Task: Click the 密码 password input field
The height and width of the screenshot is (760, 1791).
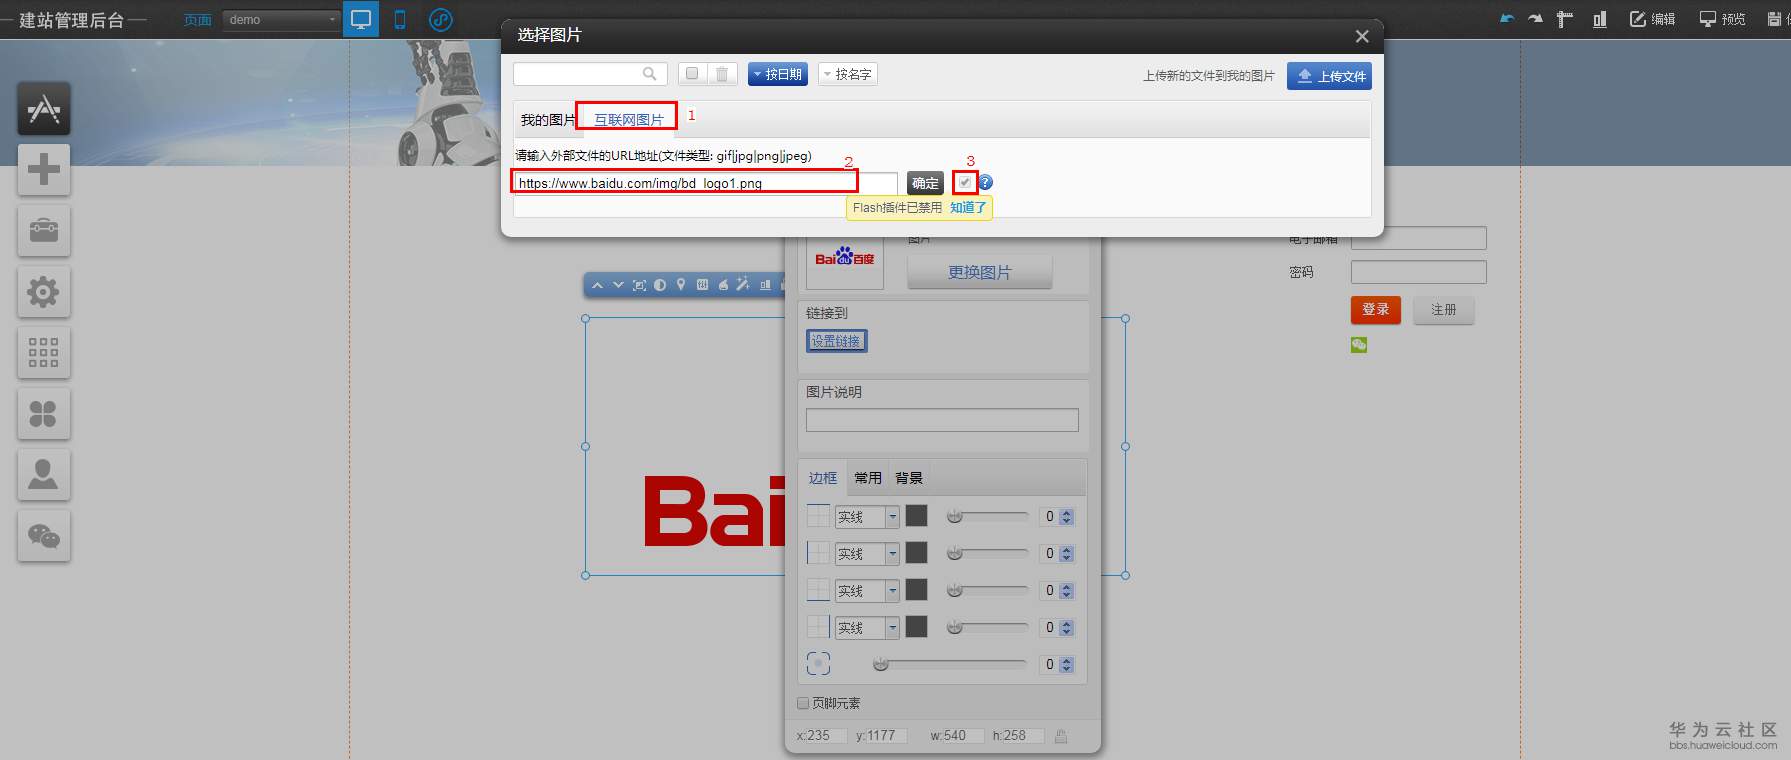Action: pos(1419,272)
